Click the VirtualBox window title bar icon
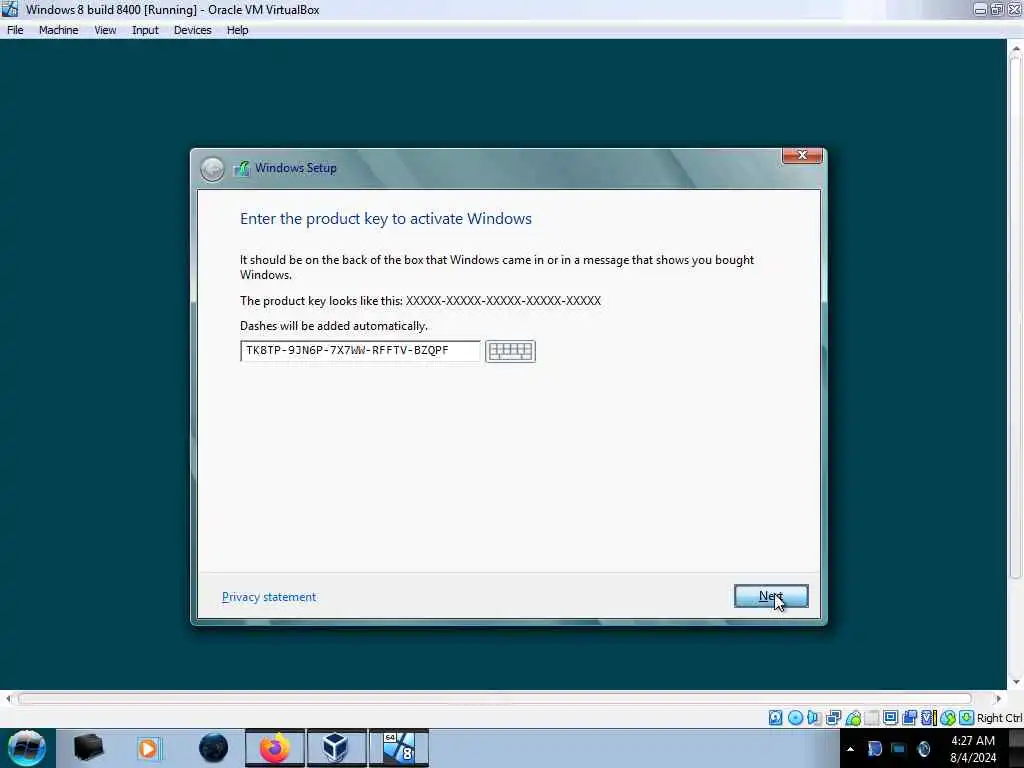Image resolution: width=1024 pixels, height=768 pixels. pos(10,10)
